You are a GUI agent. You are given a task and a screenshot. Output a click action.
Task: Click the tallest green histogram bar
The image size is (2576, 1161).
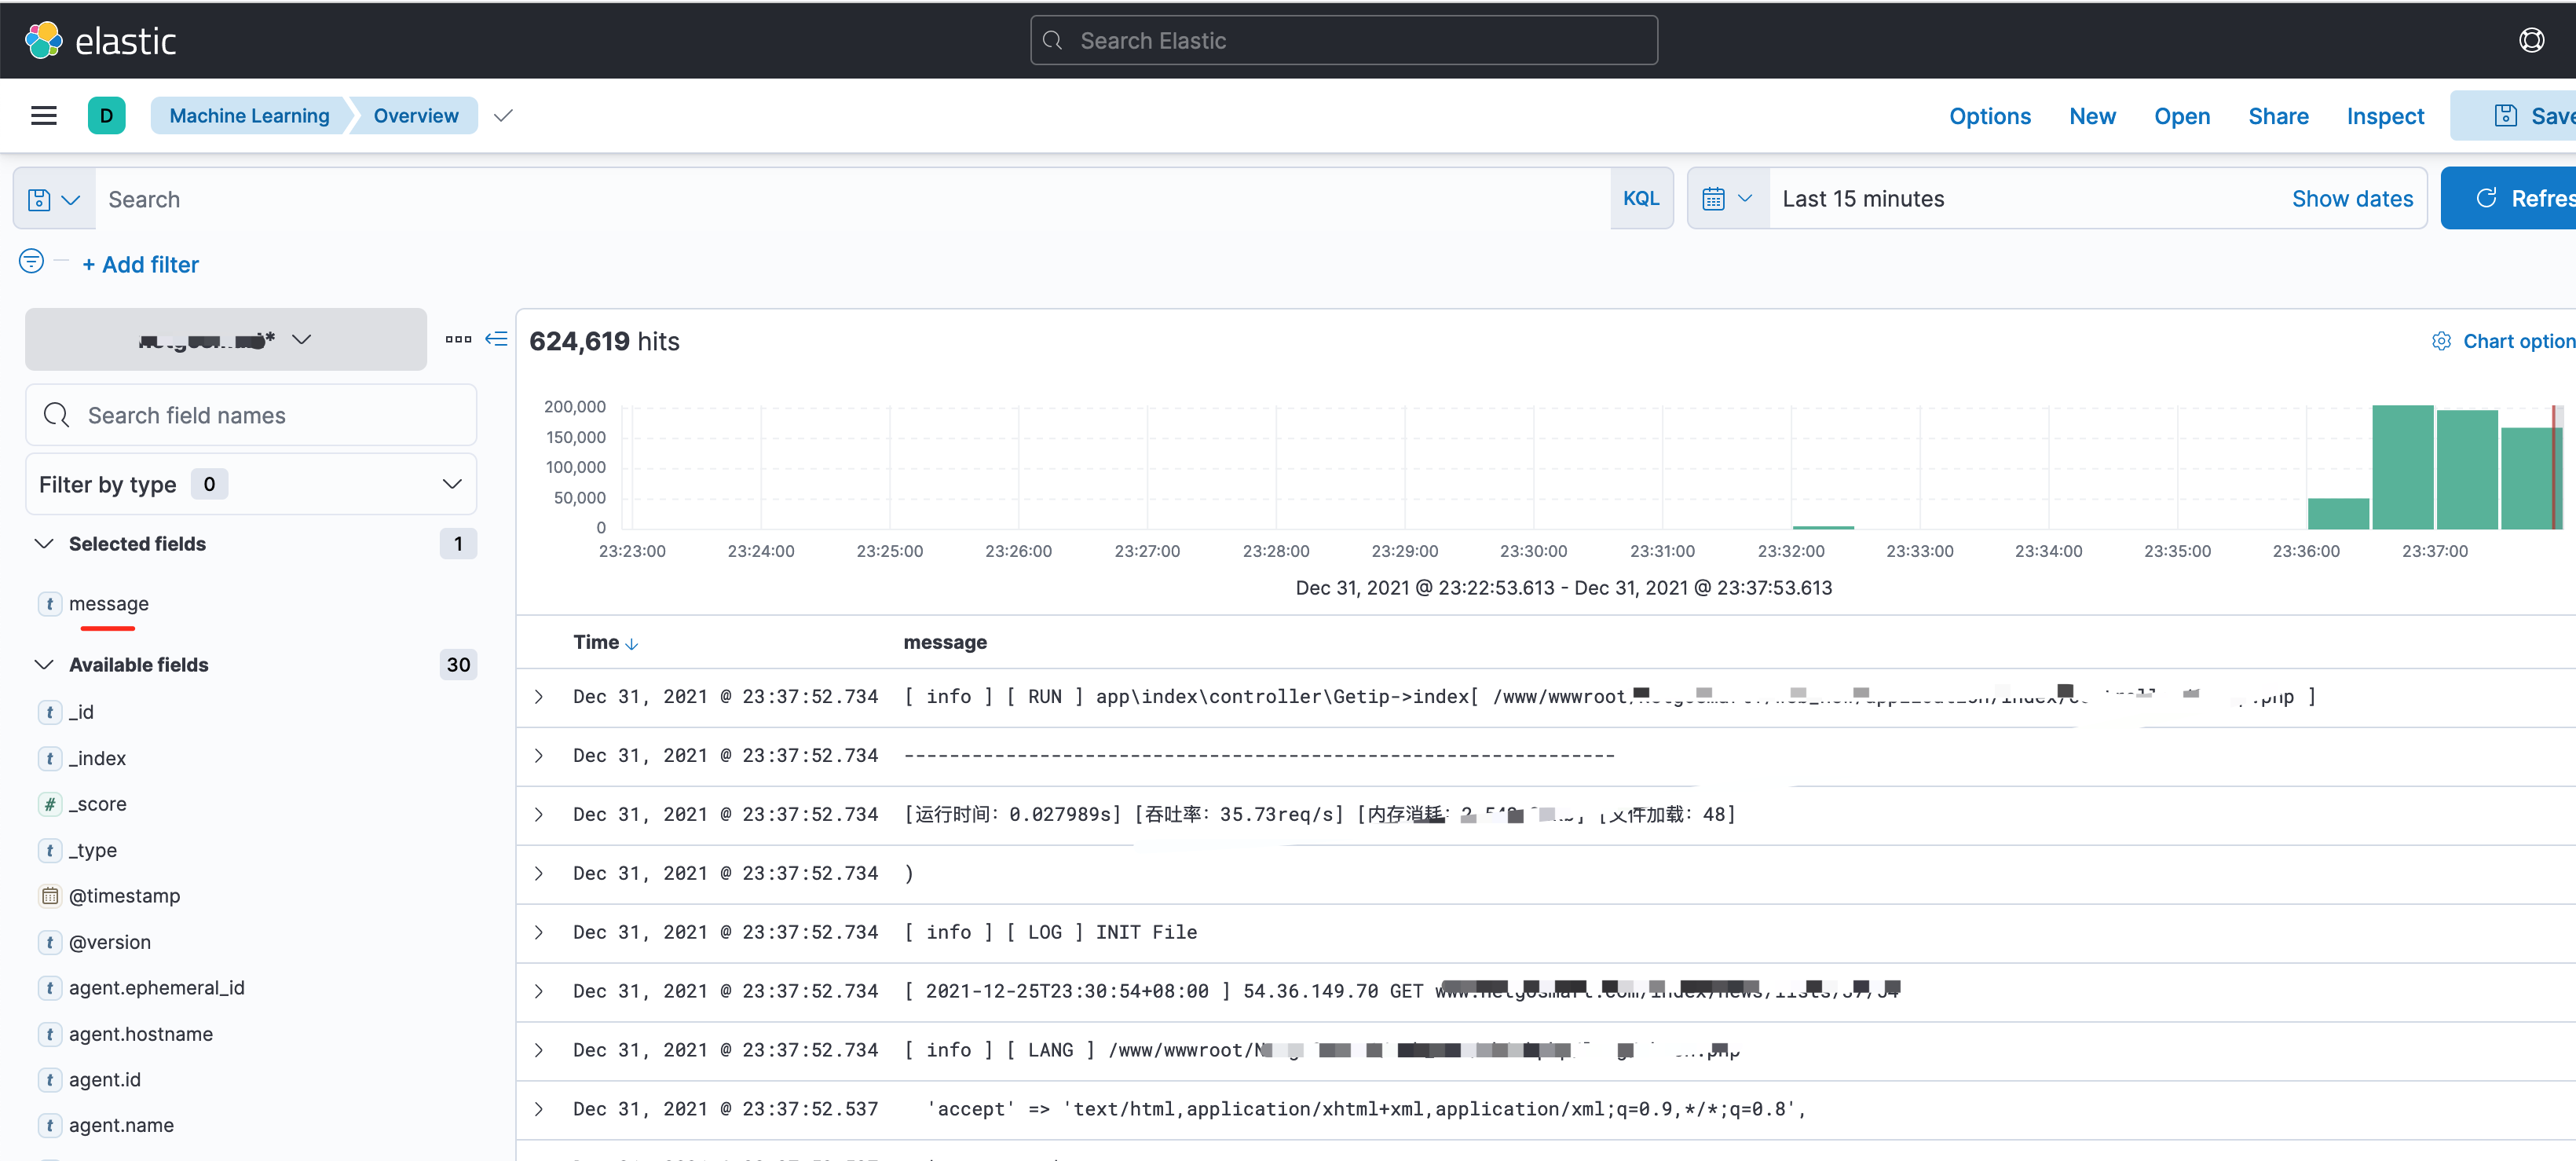point(2402,466)
